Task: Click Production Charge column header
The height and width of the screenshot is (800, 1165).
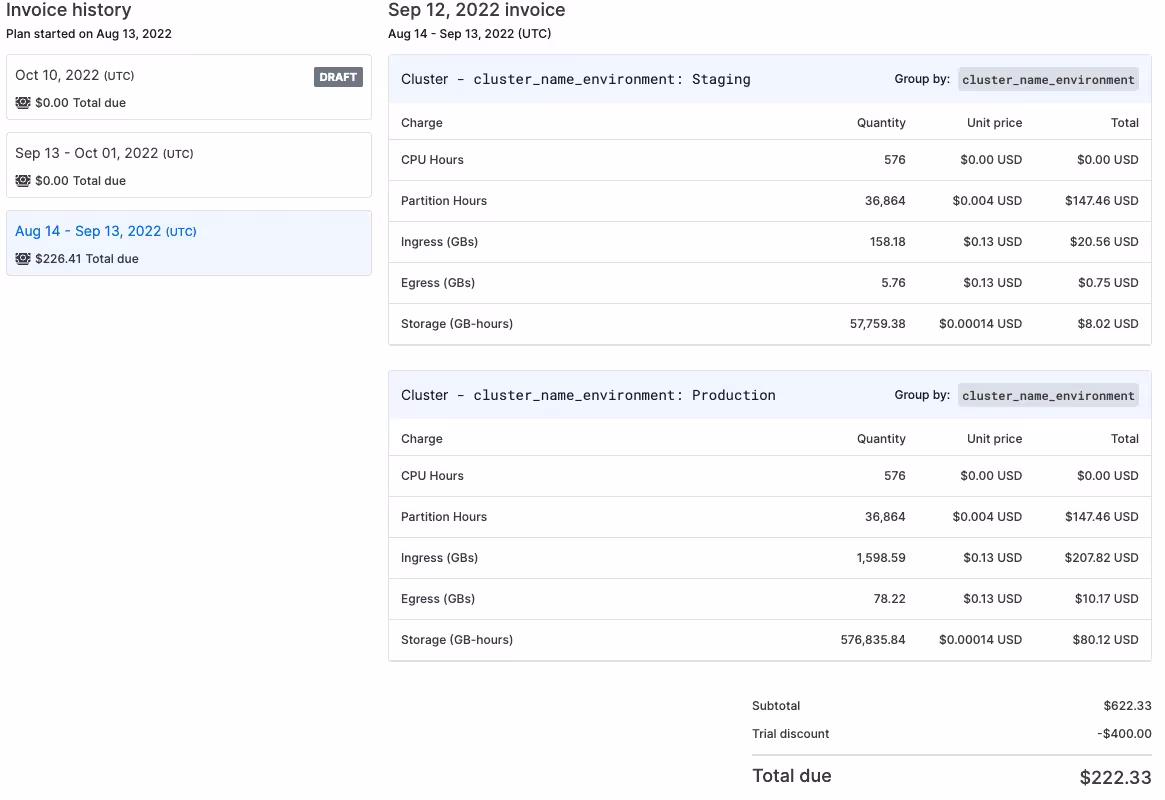Action: pyautogui.click(x=421, y=439)
